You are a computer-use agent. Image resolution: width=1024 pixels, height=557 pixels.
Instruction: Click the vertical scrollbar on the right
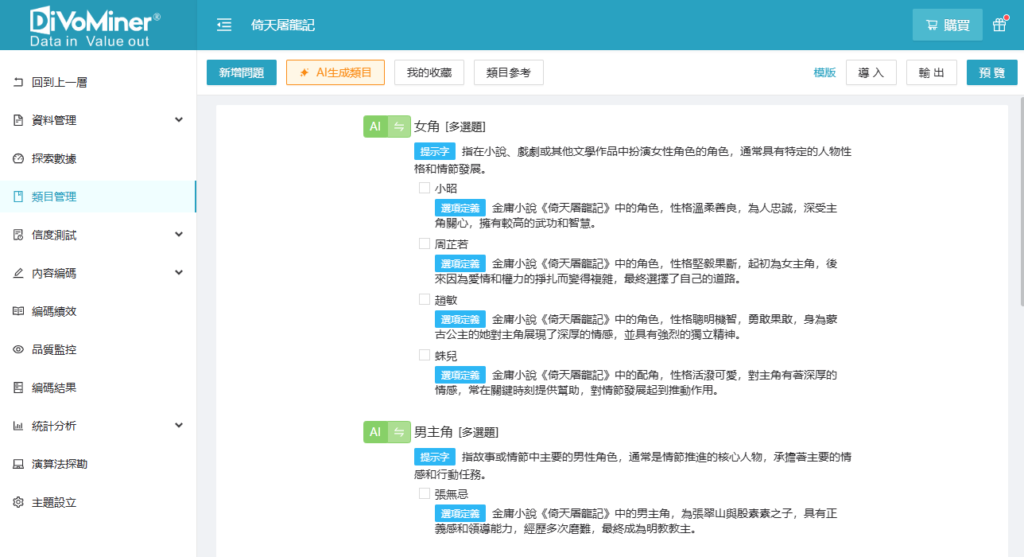(1019, 200)
